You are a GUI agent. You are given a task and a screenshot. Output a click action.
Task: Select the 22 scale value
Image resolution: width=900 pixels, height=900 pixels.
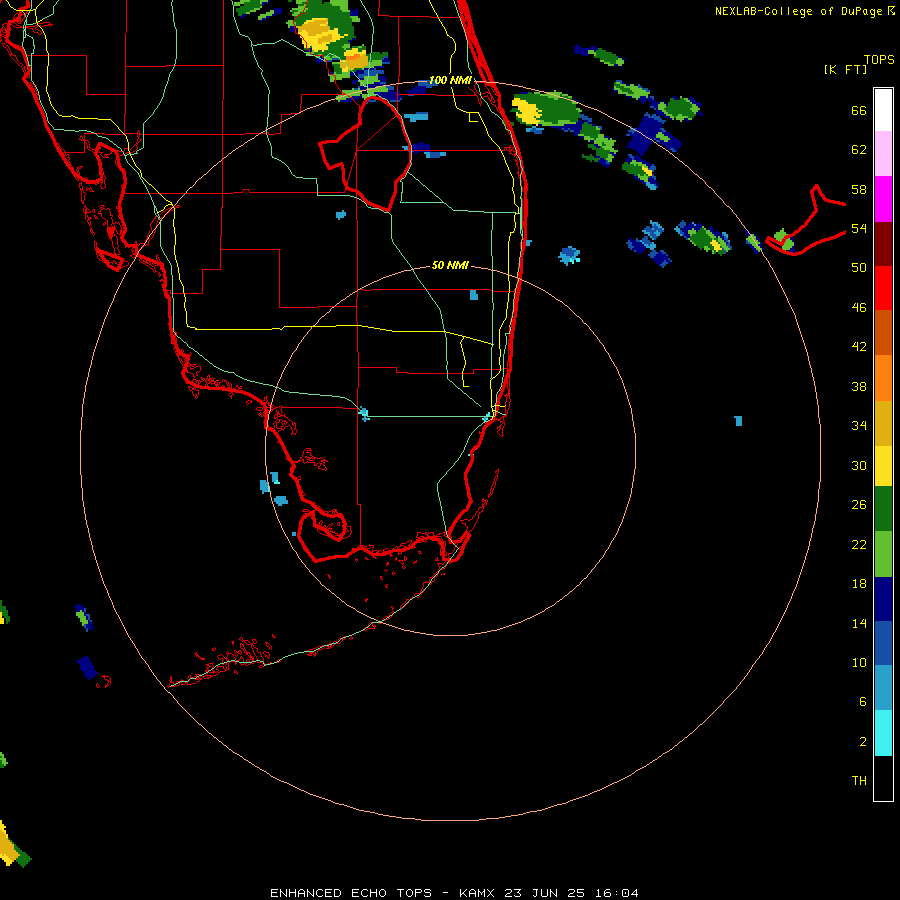(859, 544)
